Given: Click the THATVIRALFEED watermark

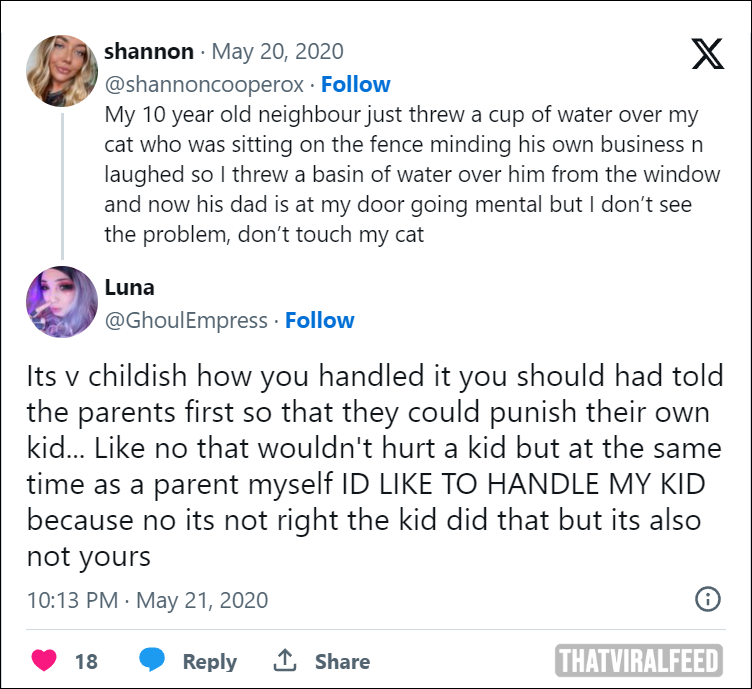Looking at the screenshot, I should 639,660.
